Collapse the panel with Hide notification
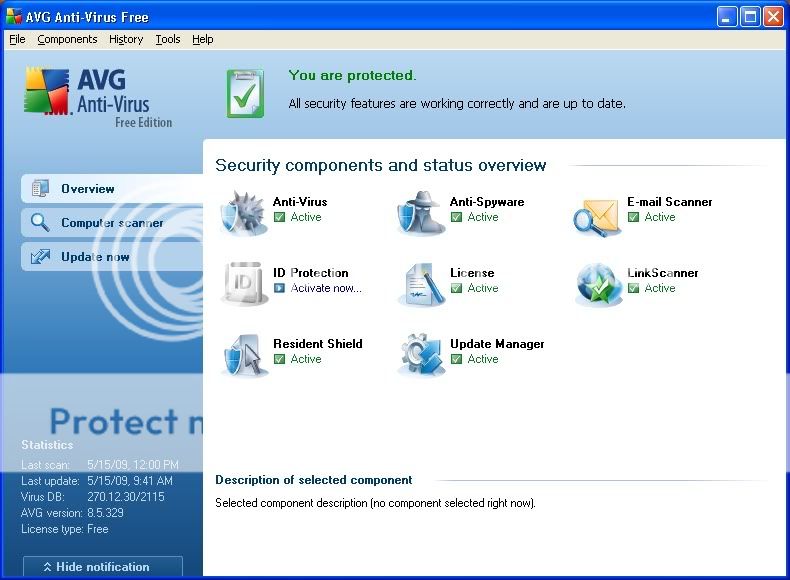This screenshot has height=580, width=790. [103, 567]
